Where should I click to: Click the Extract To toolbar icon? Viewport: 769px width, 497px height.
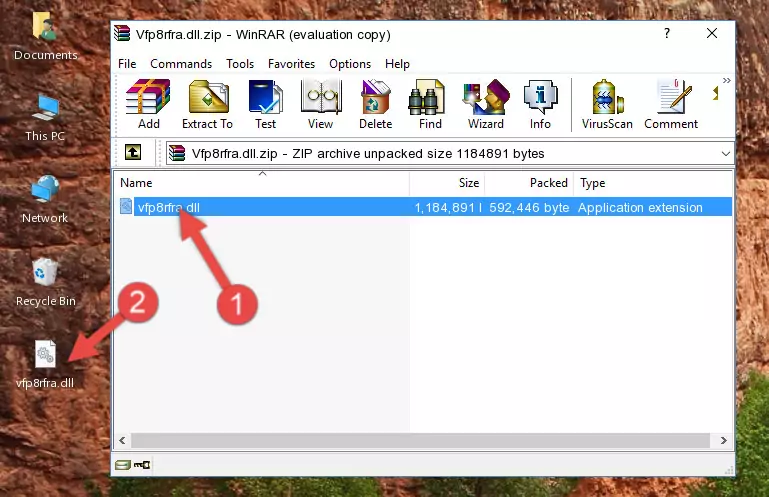coord(207,105)
